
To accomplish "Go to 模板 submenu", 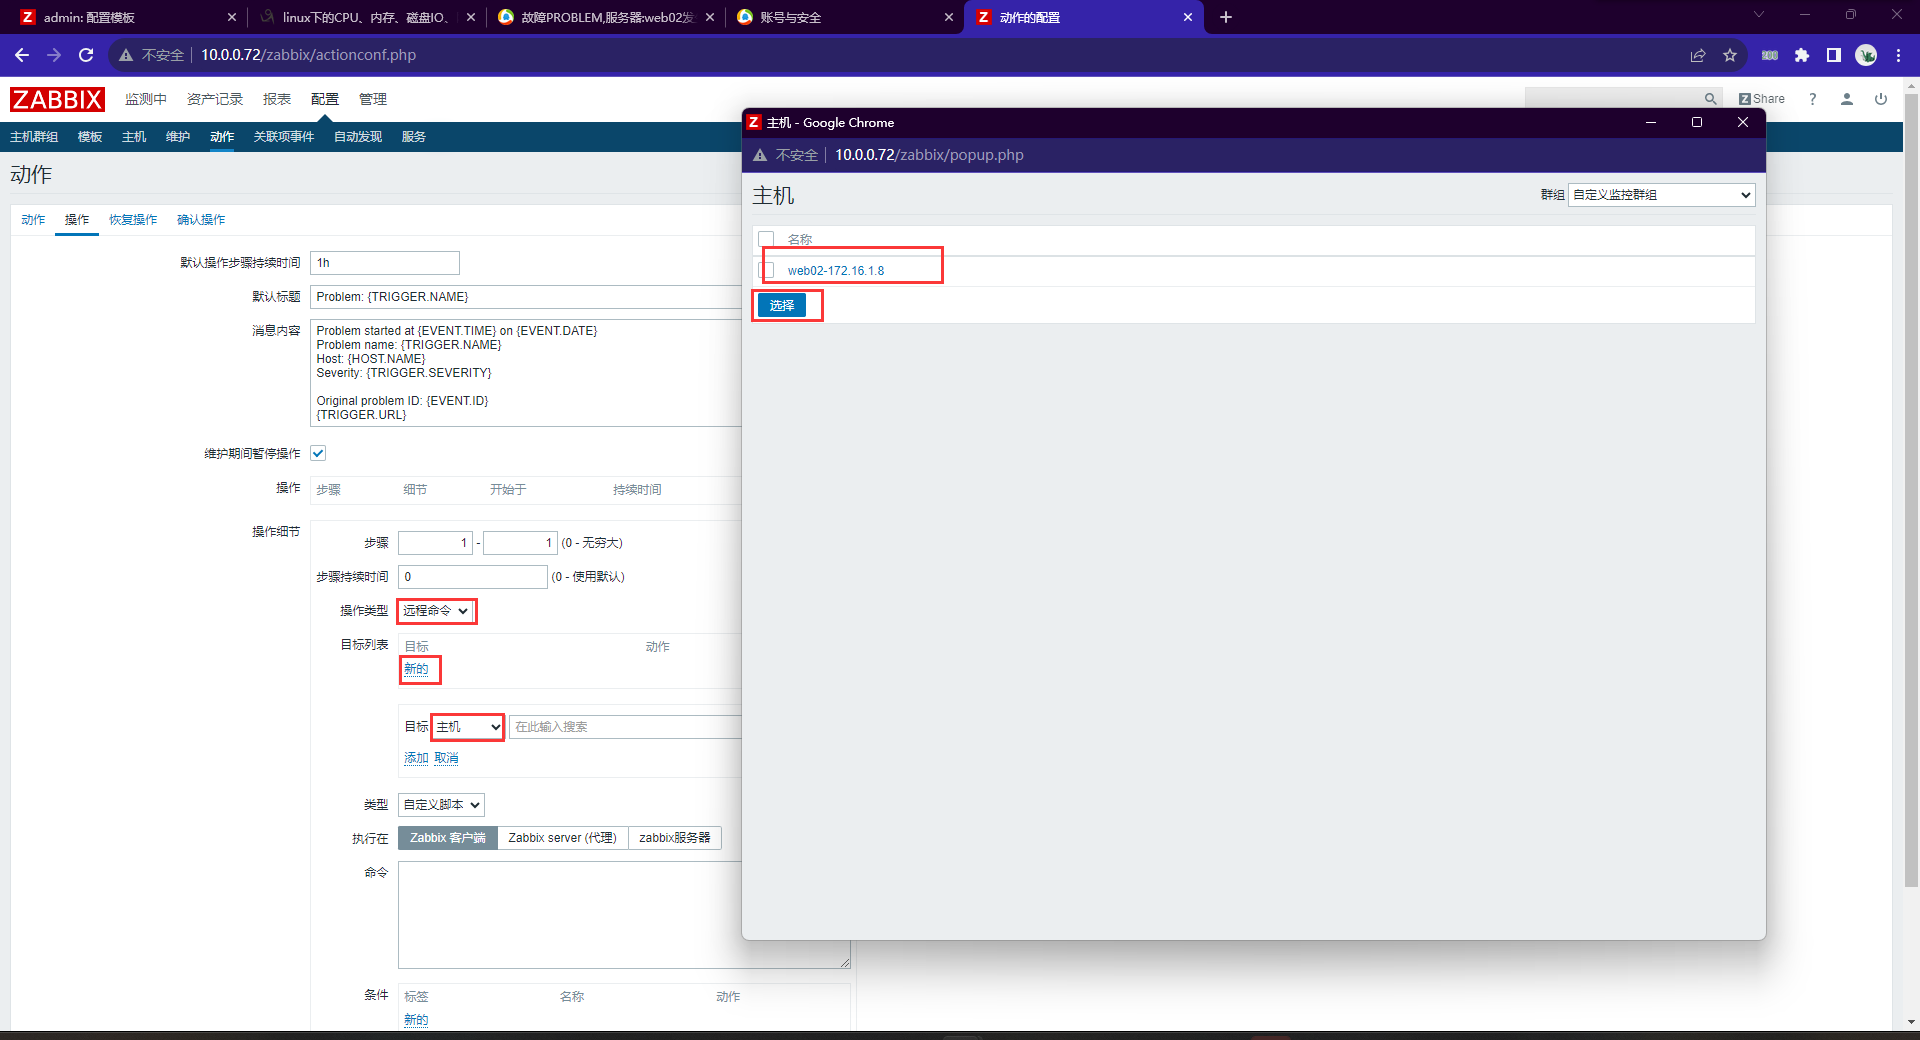I will [90, 137].
